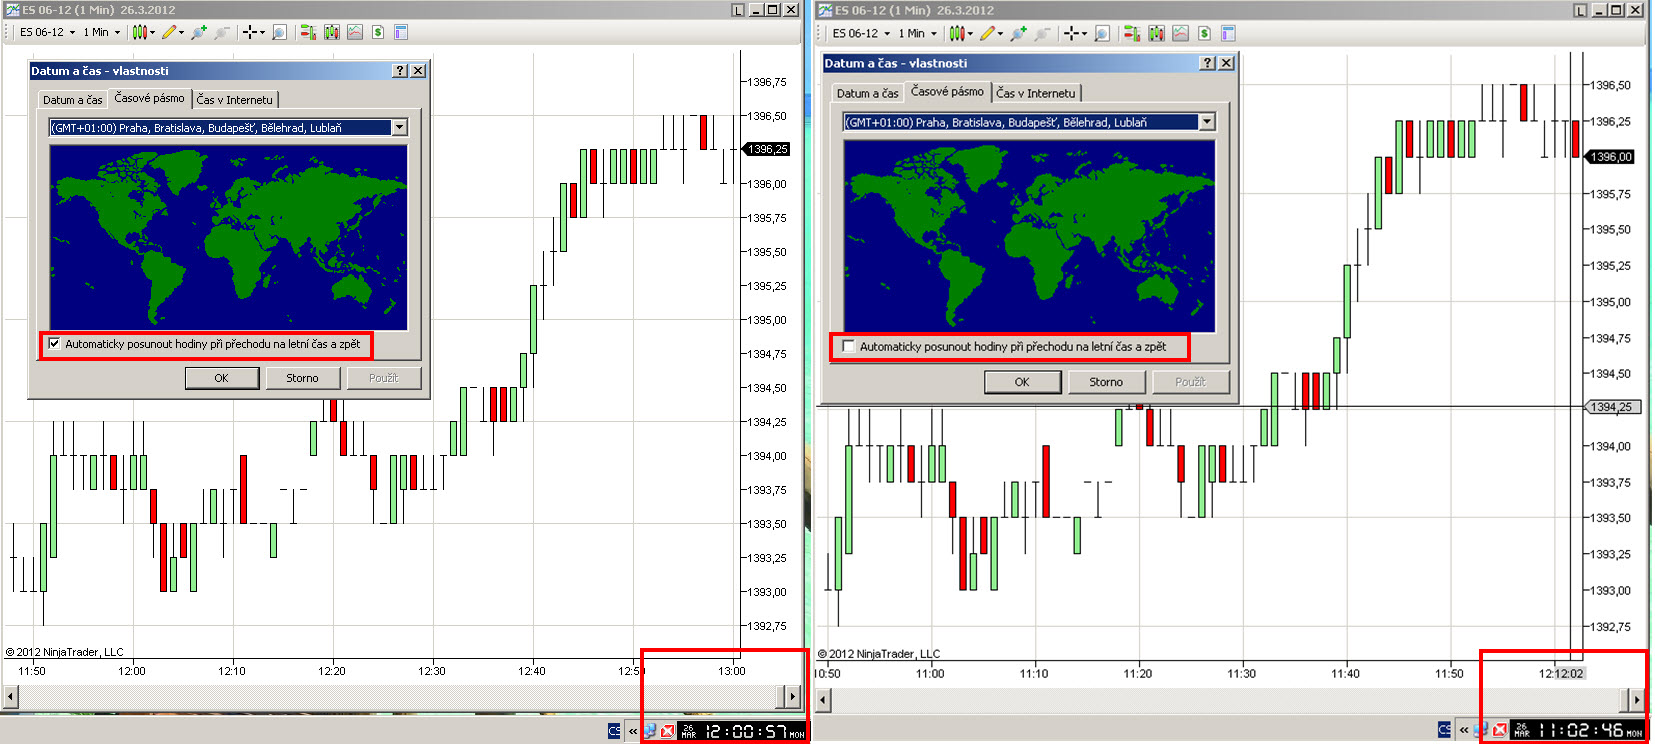Click right arrow of left chart scrollbar

pos(792,696)
